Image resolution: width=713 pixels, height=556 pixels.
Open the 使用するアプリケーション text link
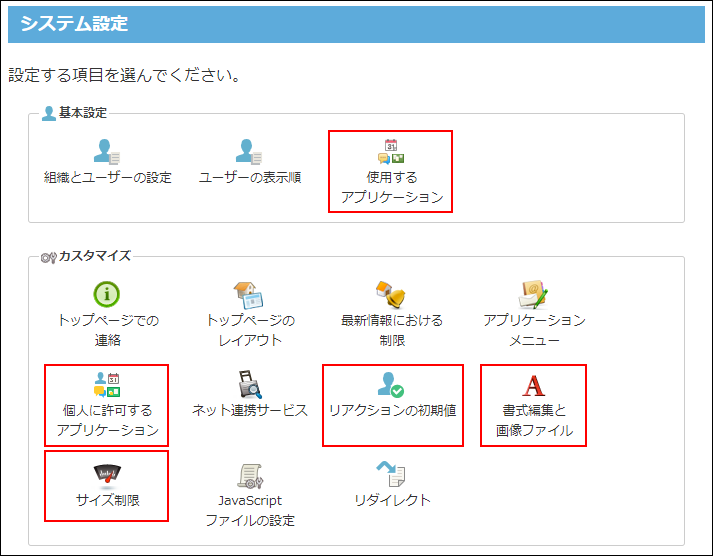(x=392, y=187)
